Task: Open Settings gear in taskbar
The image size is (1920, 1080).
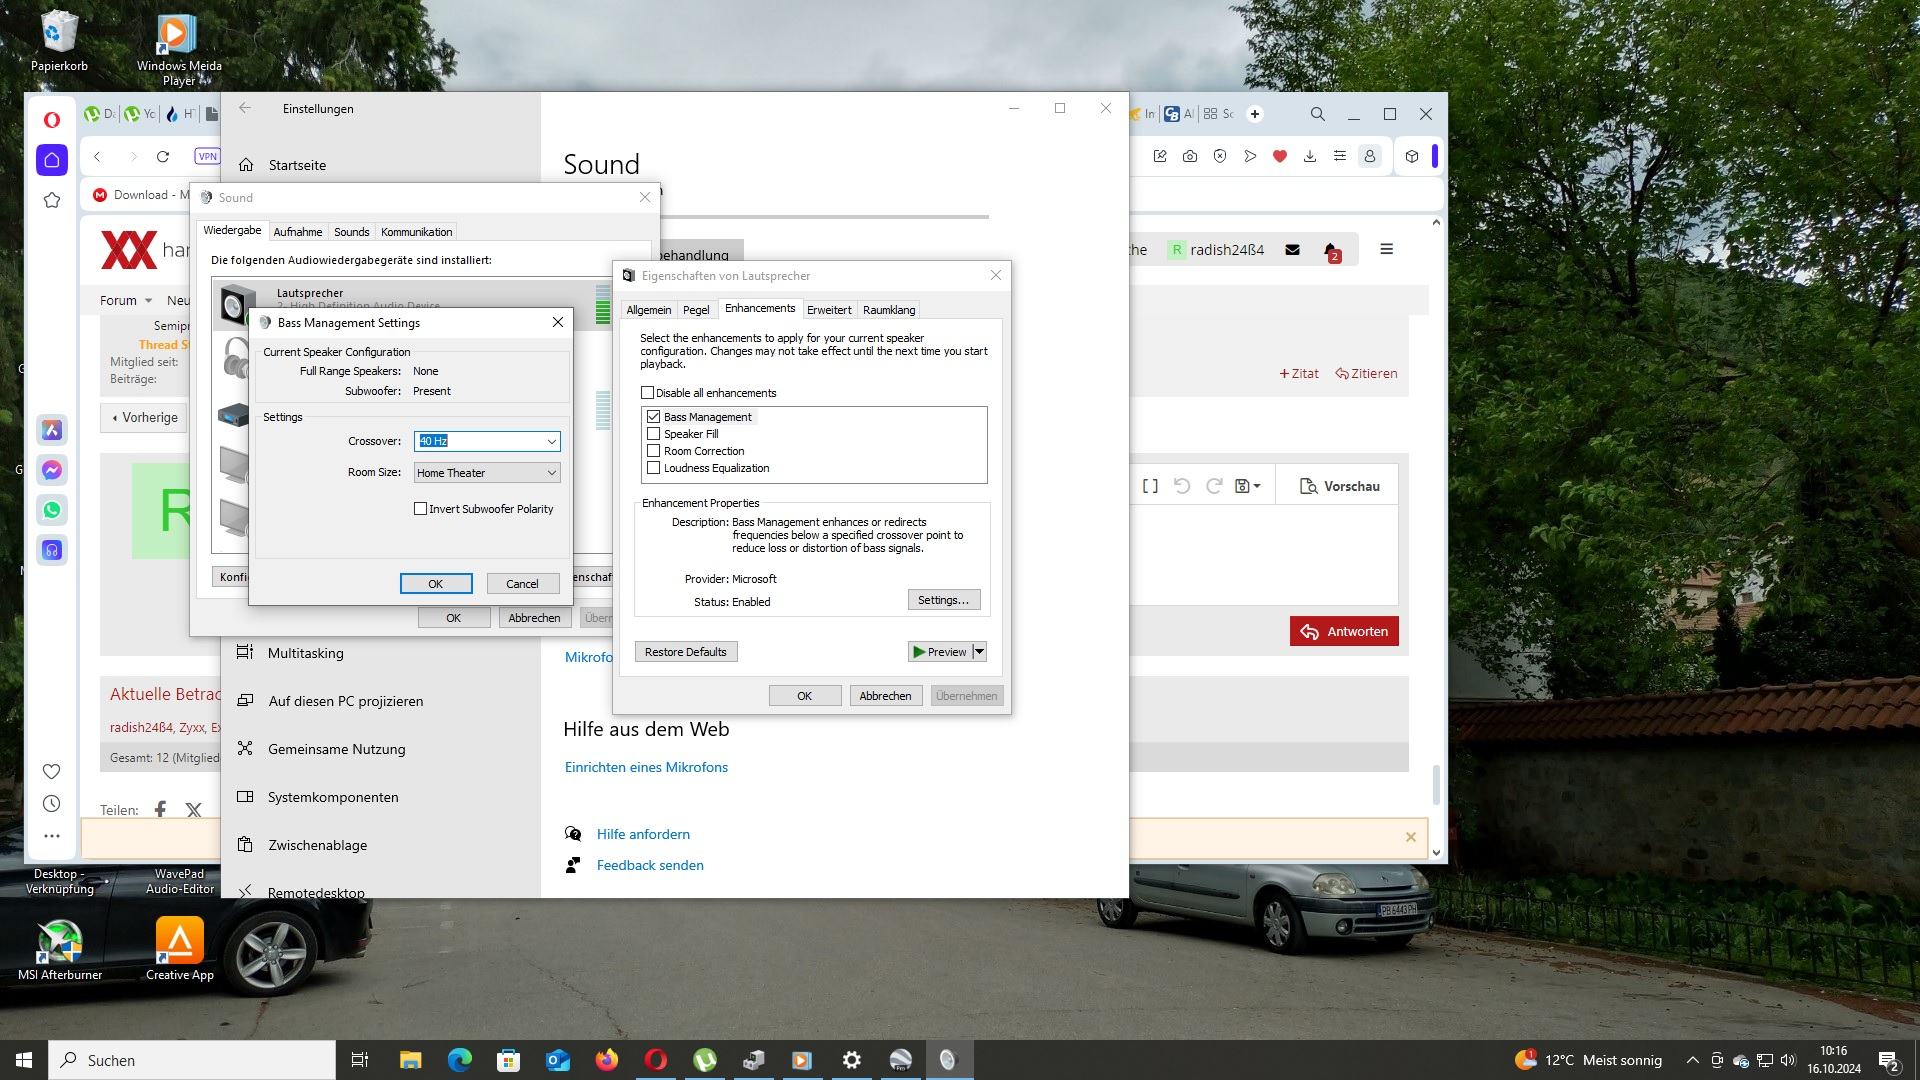Action: coord(852,1060)
